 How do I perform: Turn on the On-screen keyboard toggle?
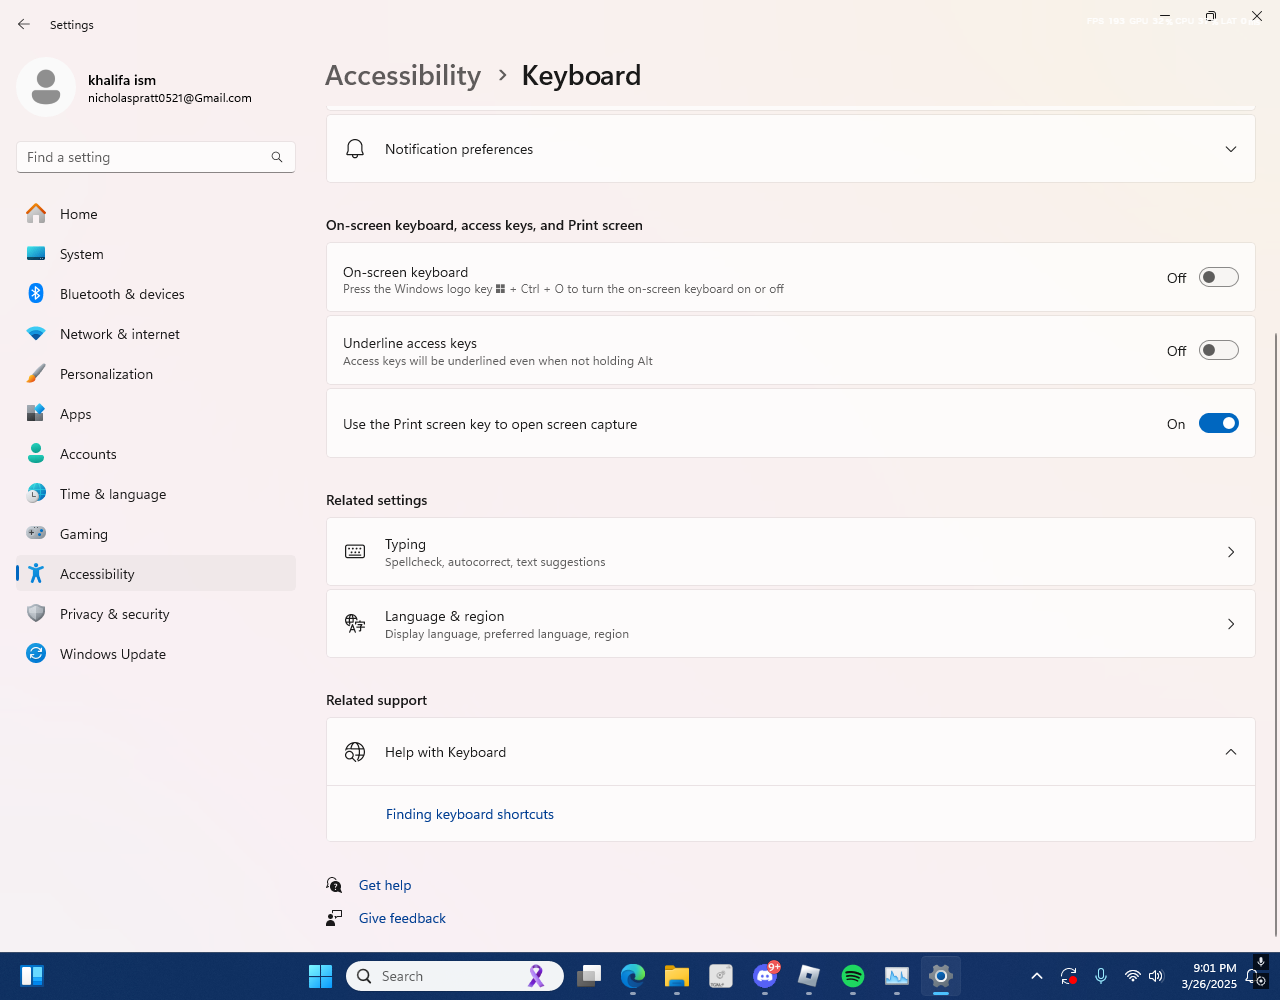pos(1219,277)
